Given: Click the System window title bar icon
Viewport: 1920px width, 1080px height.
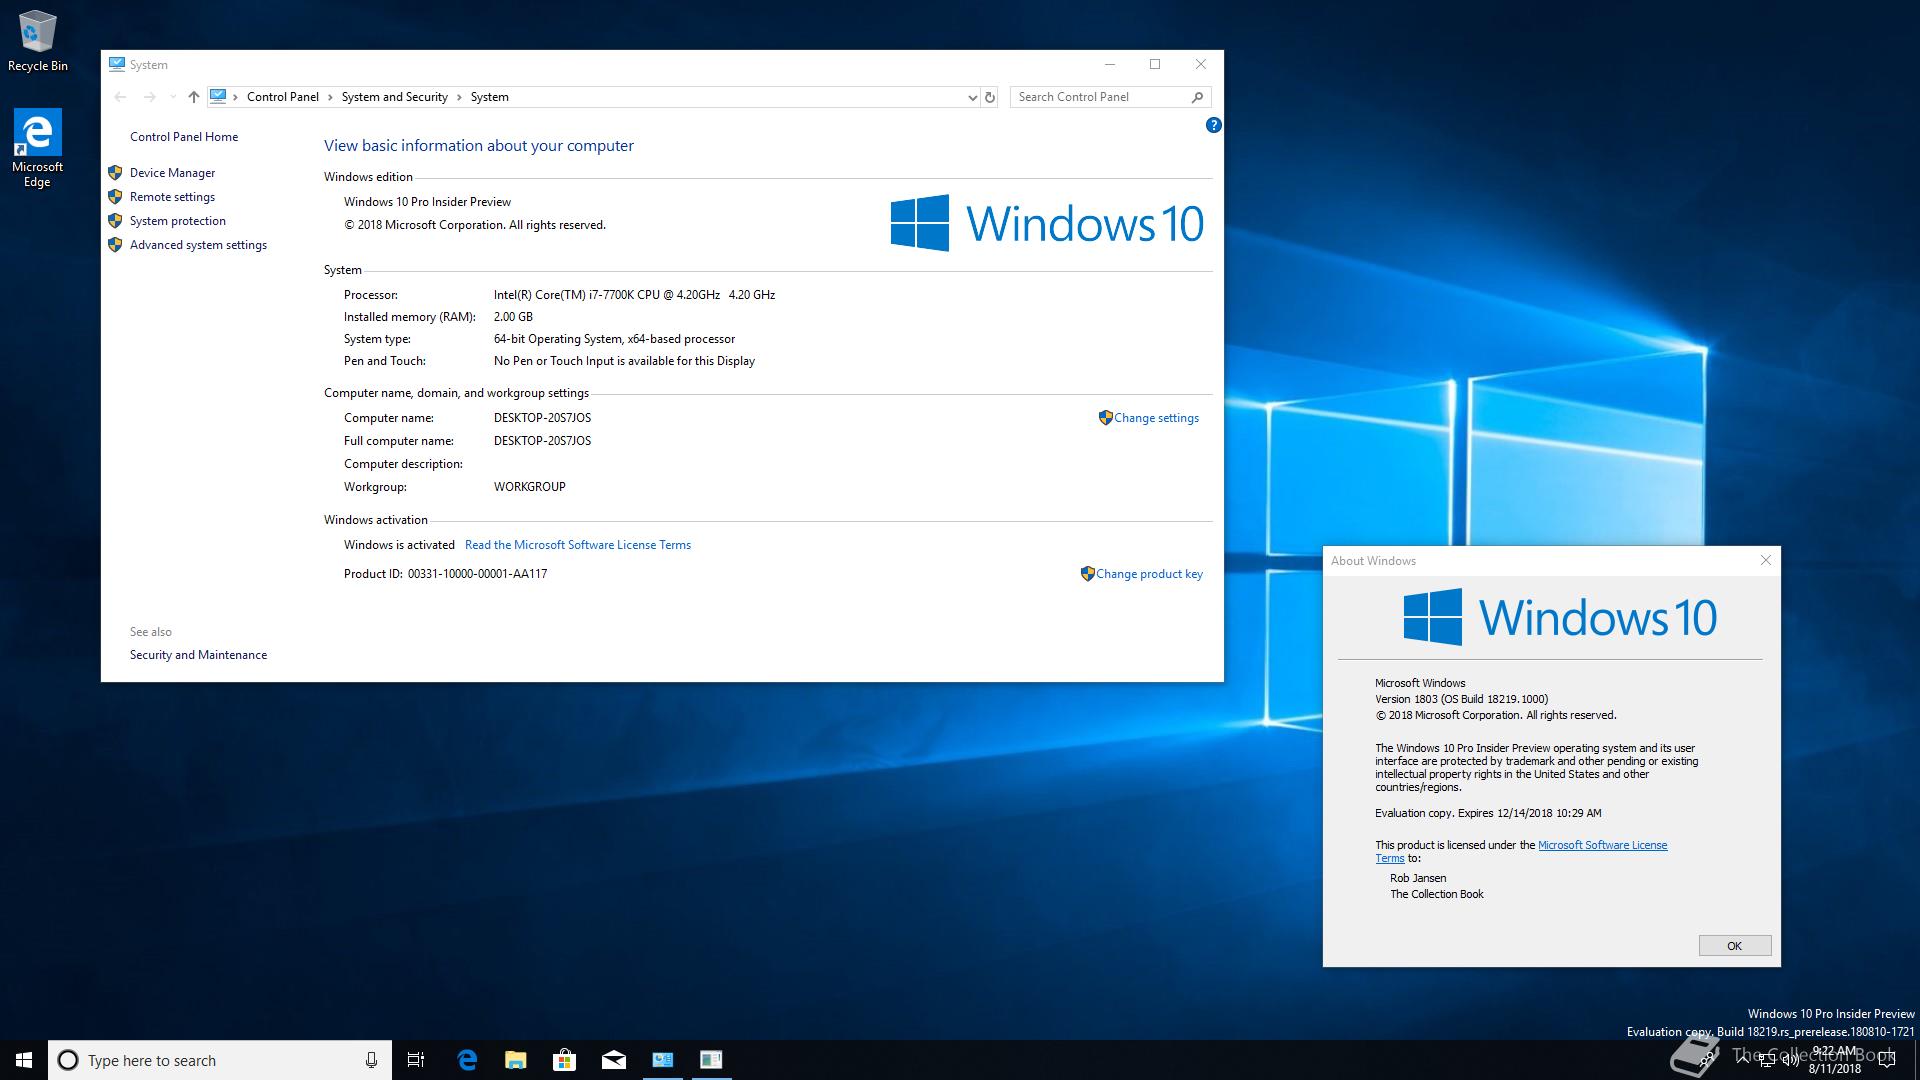Looking at the screenshot, I should click(117, 64).
